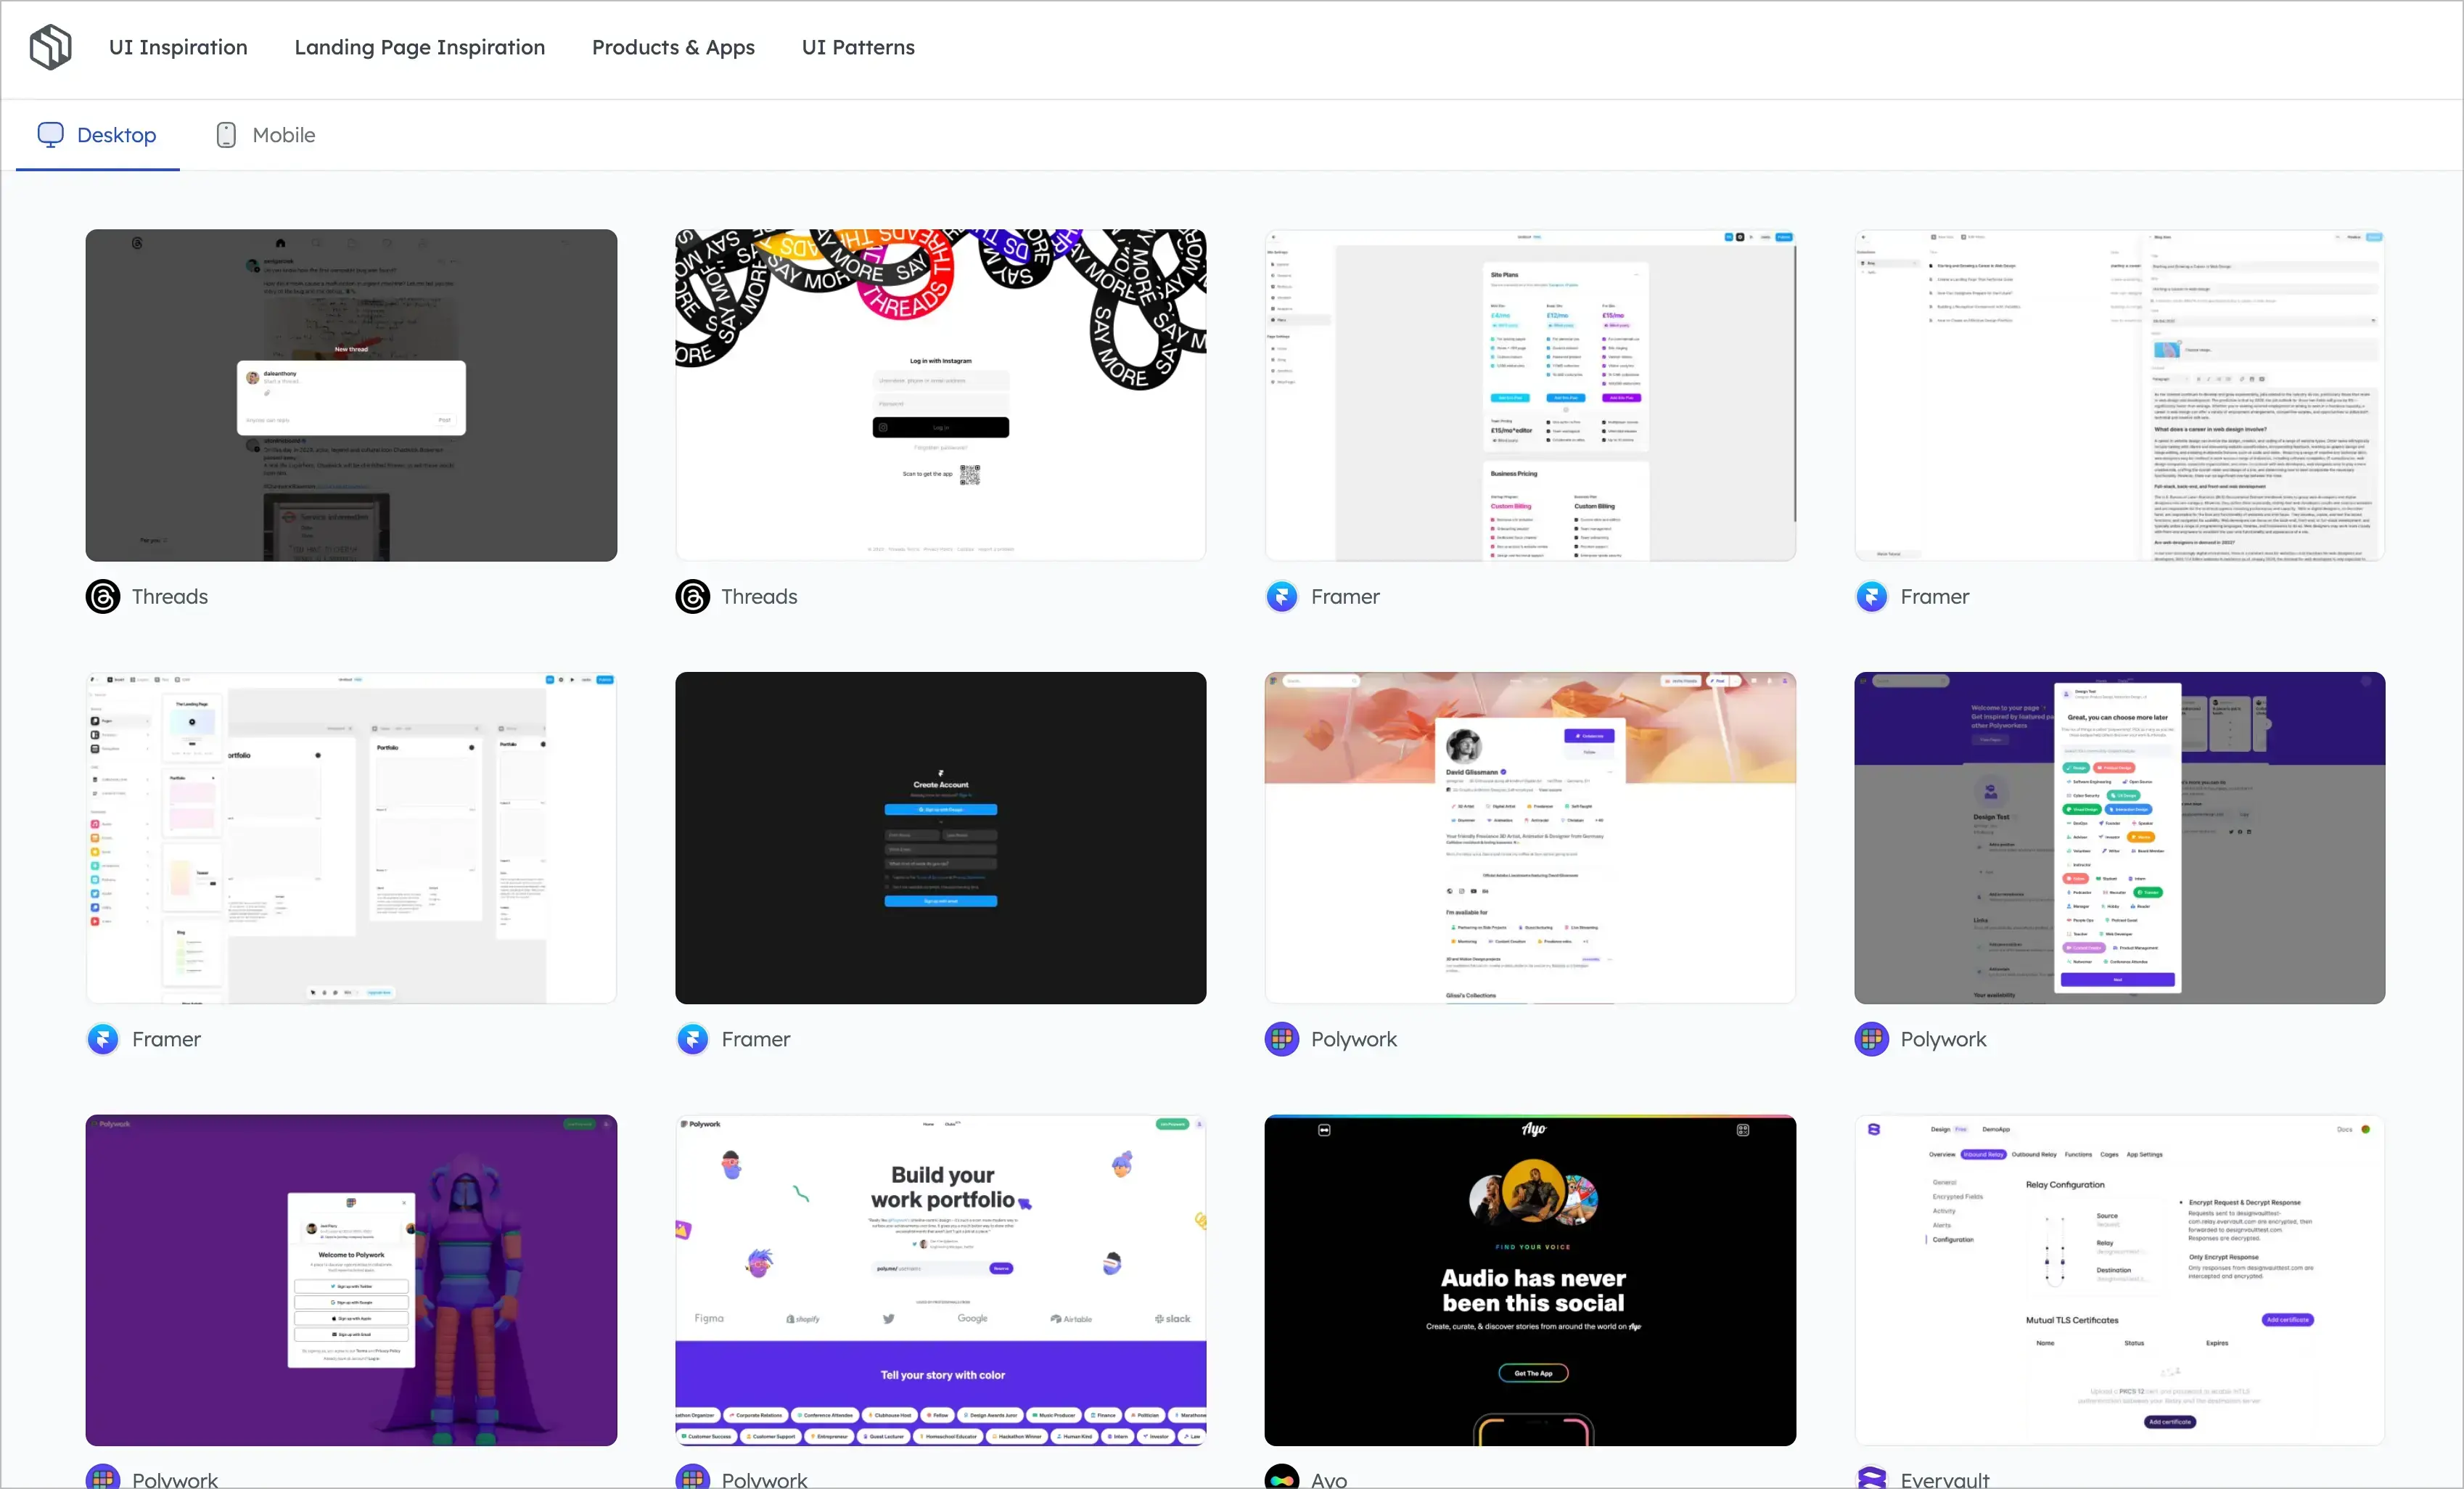Open the Ayo product link
Image resolution: width=2464 pixels, height=1489 pixels.
click(x=1329, y=1479)
